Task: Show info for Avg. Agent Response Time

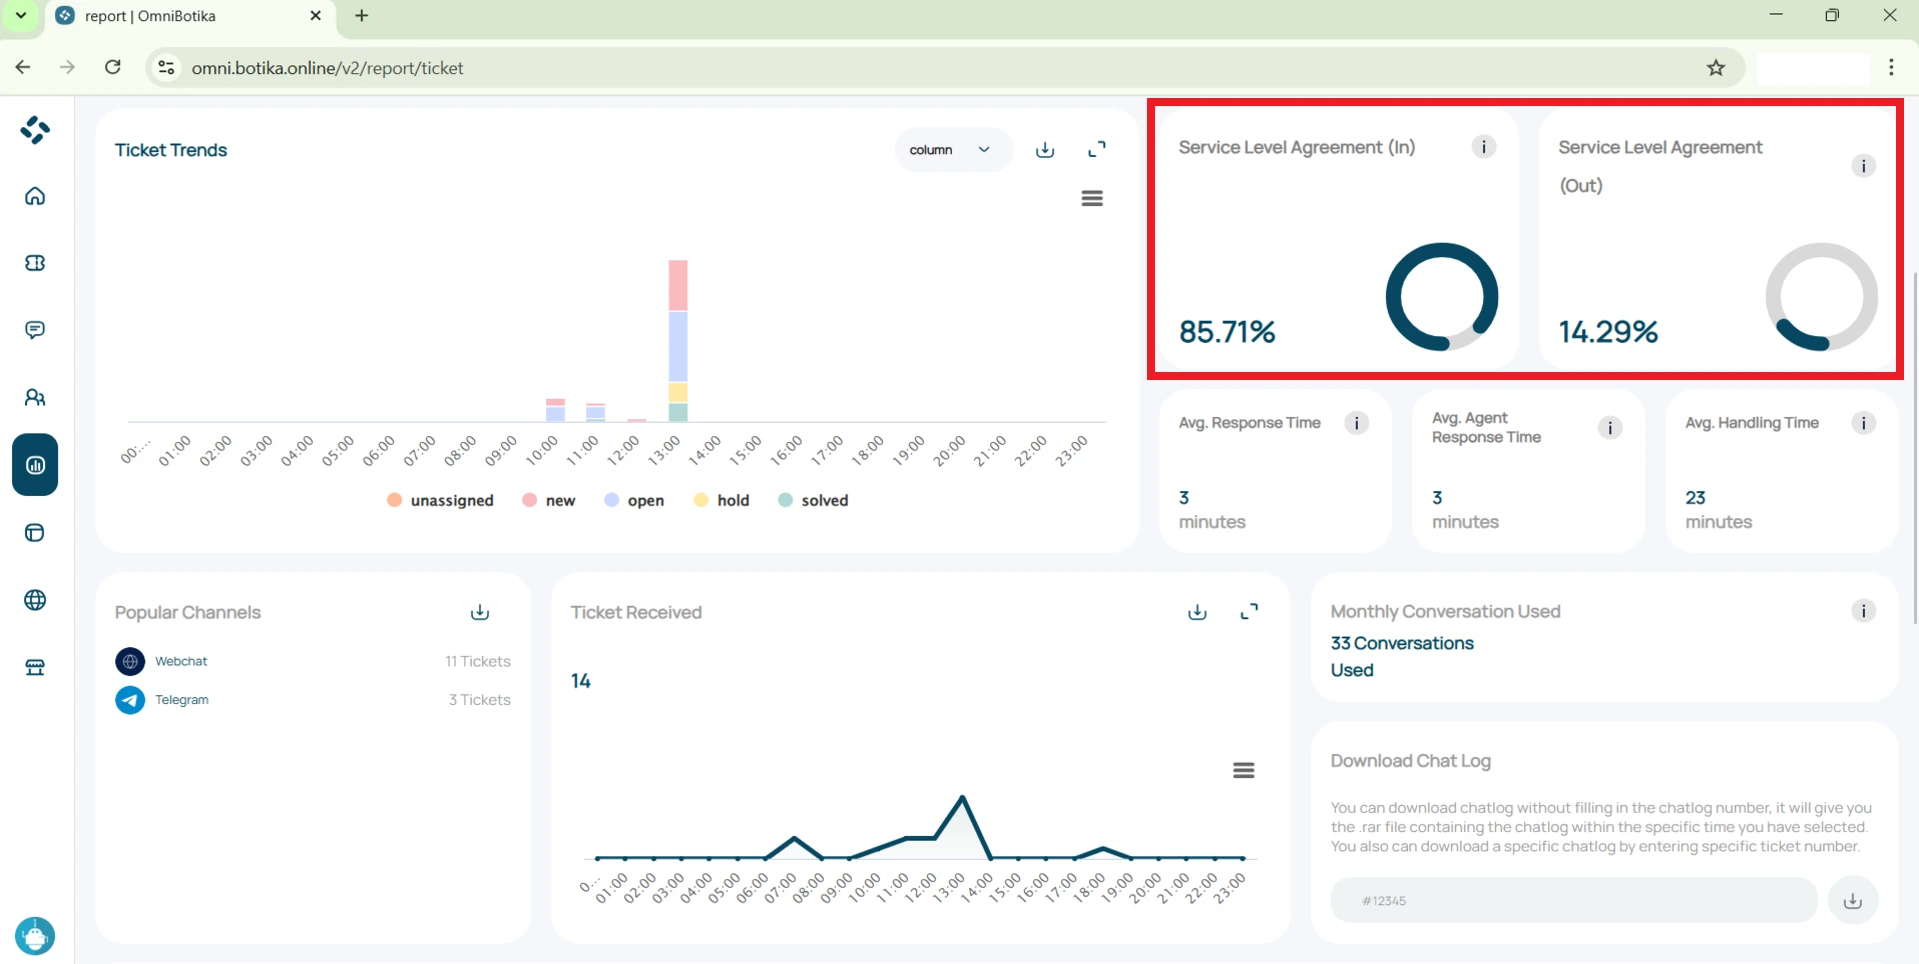Action: (1610, 428)
